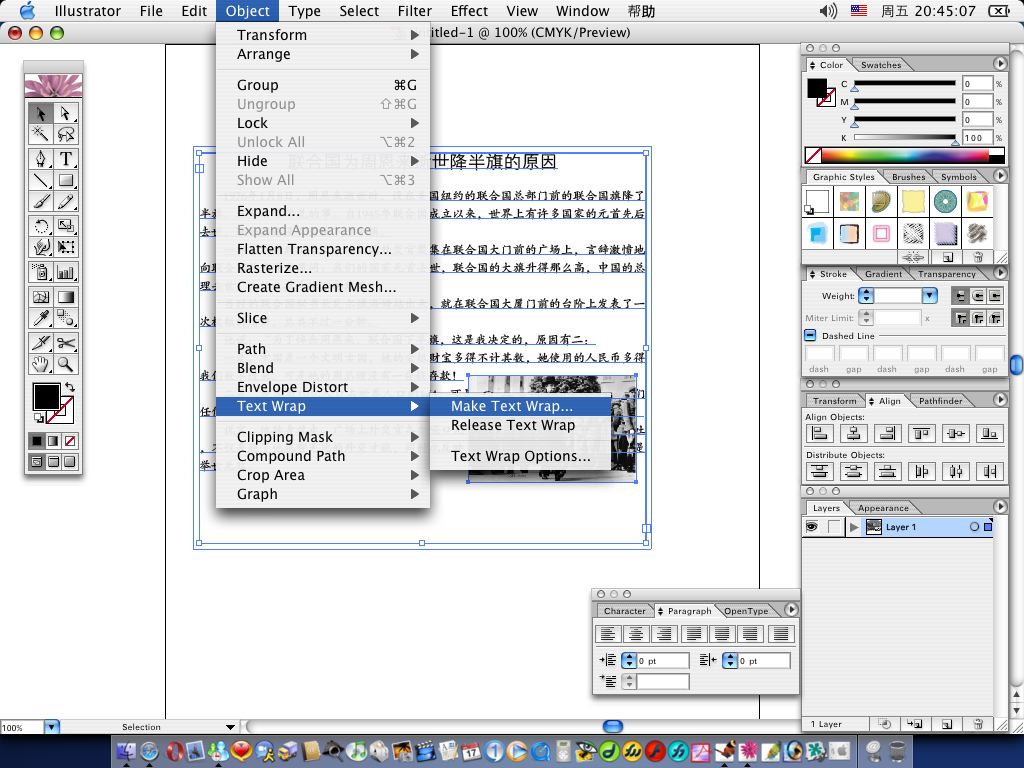Select the Zoom tool
This screenshot has width=1024, height=768.
pyautogui.click(x=65, y=364)
